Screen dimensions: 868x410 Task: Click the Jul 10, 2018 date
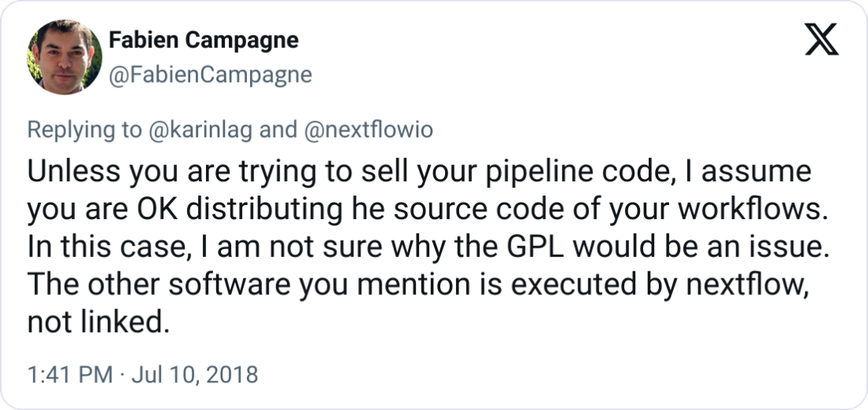tap(195, 375)
